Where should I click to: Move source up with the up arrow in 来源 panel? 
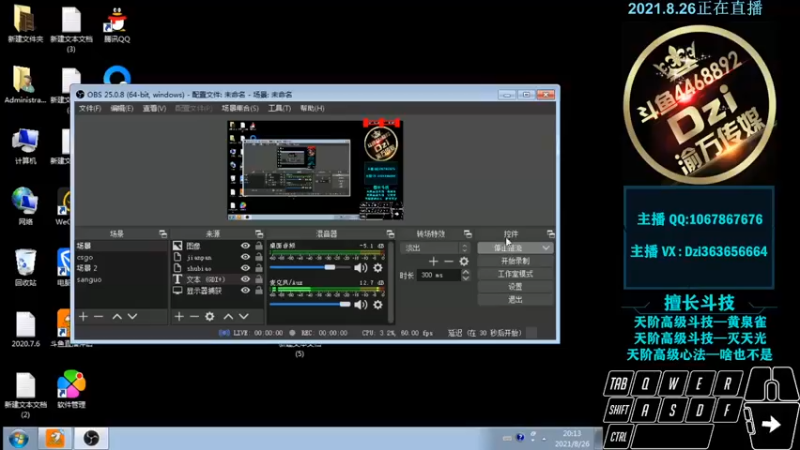(228, 316)
